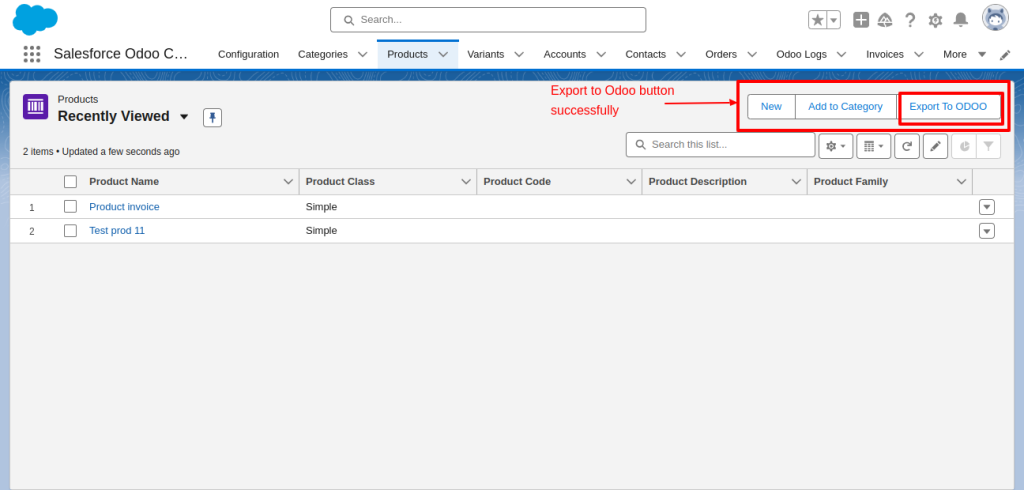Check the Test prod 11 row checkbox
Screen dimensions: 1024x490
[71, 231]
